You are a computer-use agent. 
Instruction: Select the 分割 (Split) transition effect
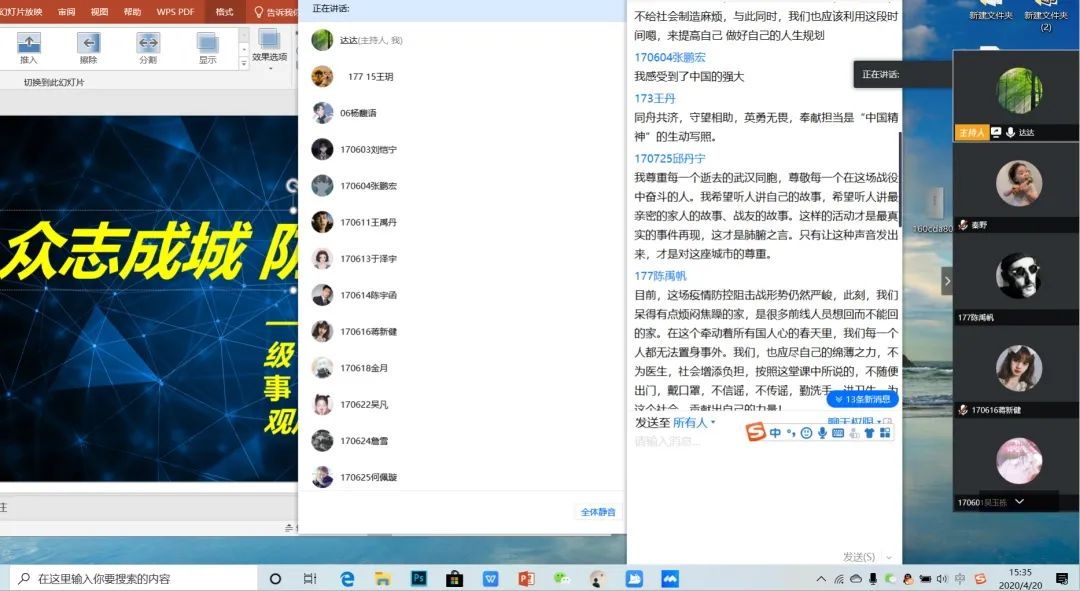[147, 47]
